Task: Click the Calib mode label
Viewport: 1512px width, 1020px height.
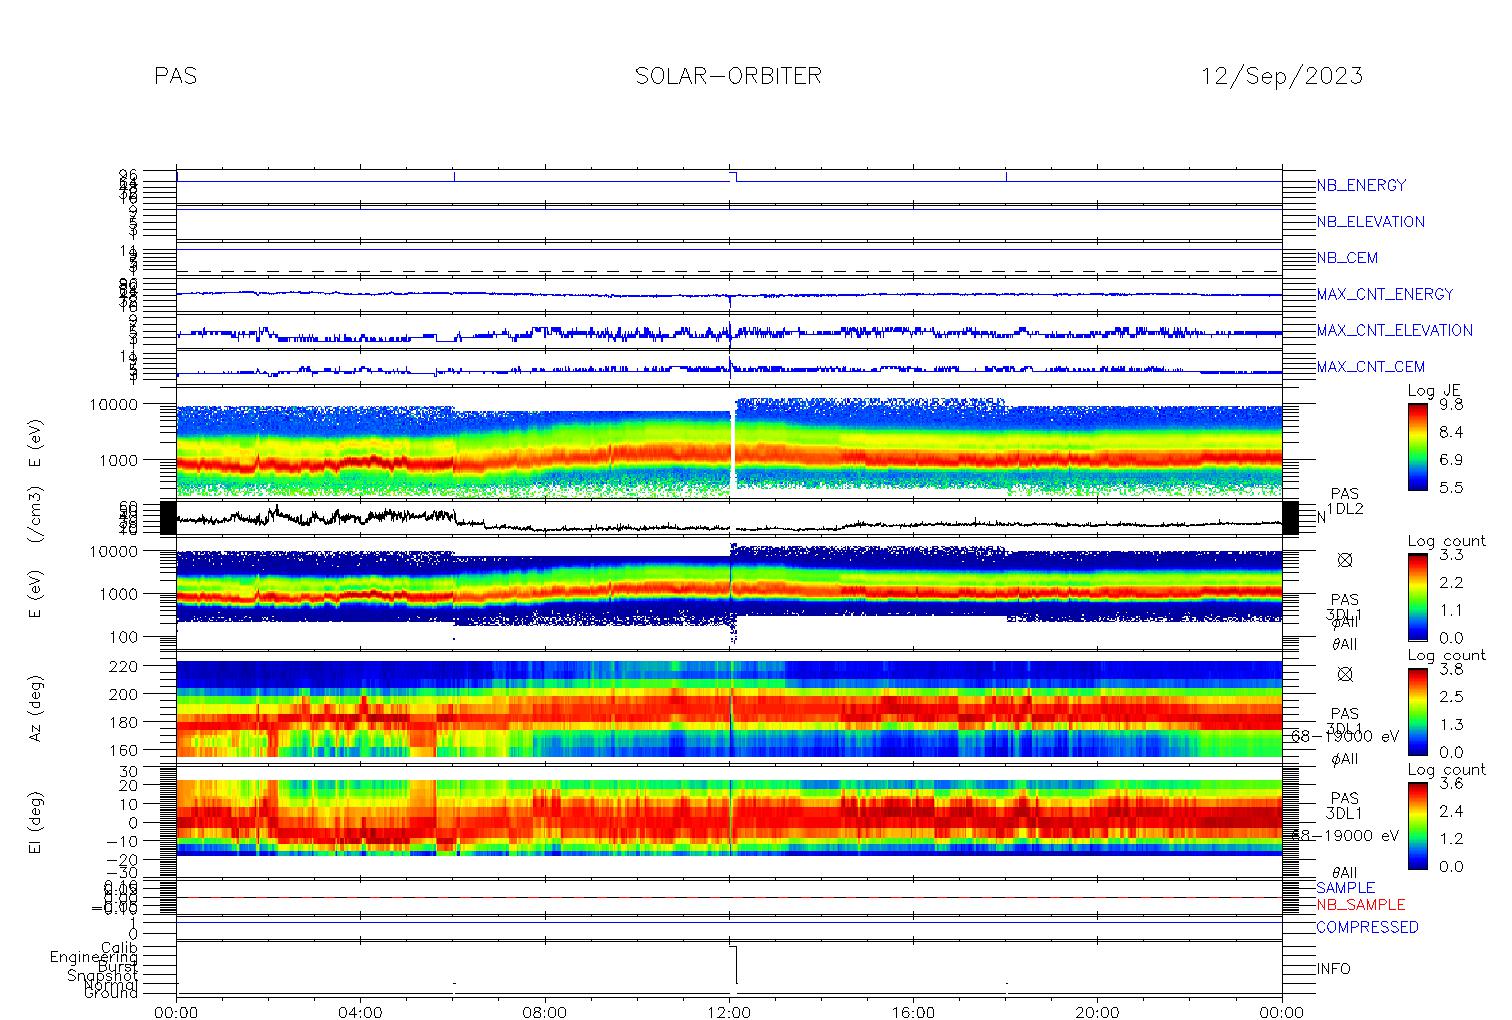Action: click(x=119, y=948)
